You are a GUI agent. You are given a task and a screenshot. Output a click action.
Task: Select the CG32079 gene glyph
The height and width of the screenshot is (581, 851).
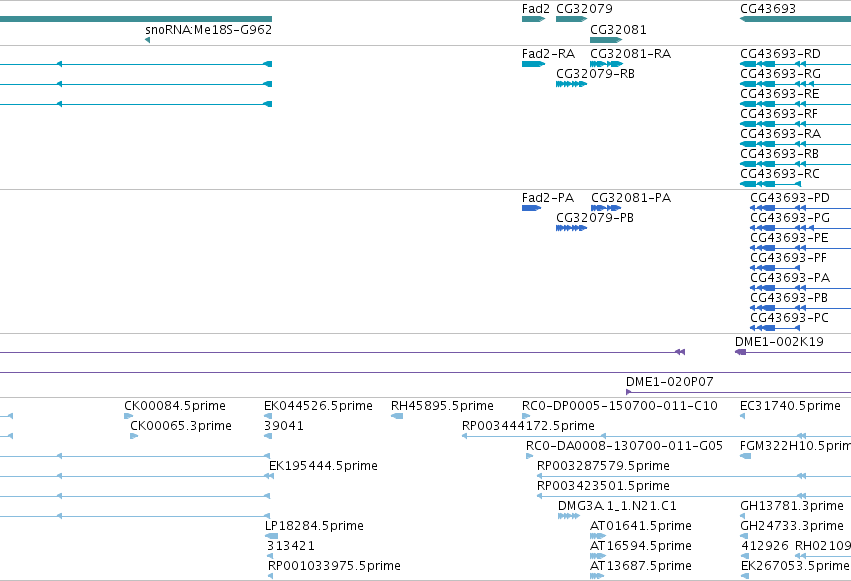click(571, 19)
